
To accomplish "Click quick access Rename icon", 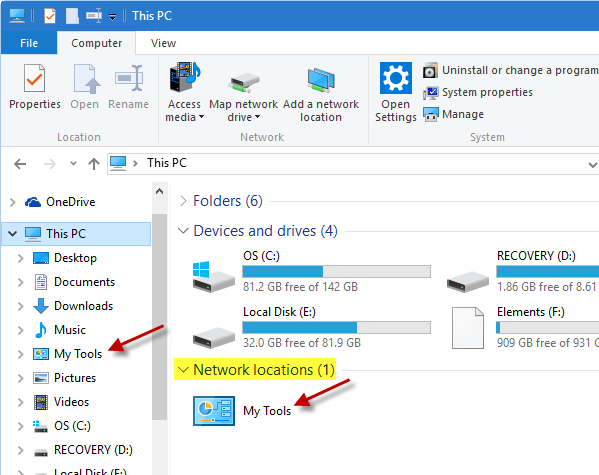I will click(x=94, y=16).
